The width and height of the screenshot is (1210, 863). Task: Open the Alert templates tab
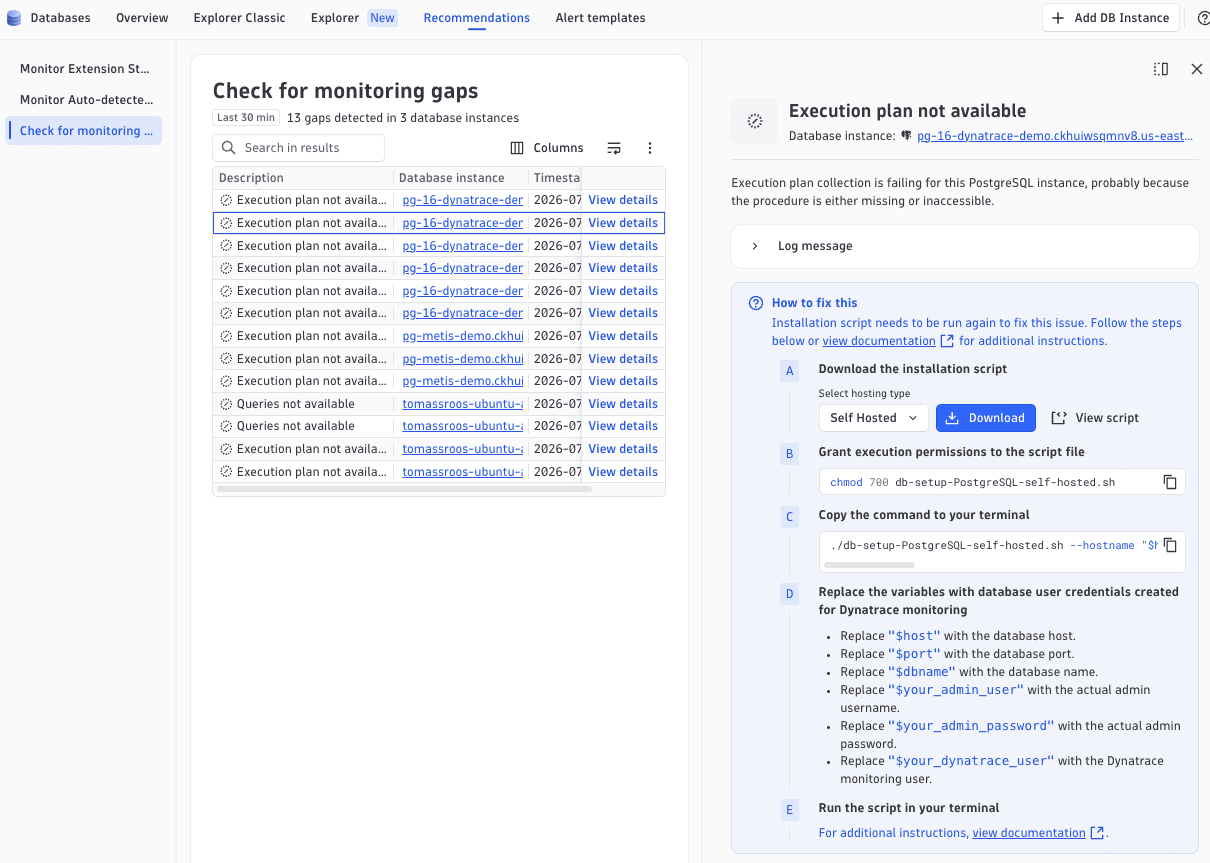pyautogui.click(x=600, y=18)
